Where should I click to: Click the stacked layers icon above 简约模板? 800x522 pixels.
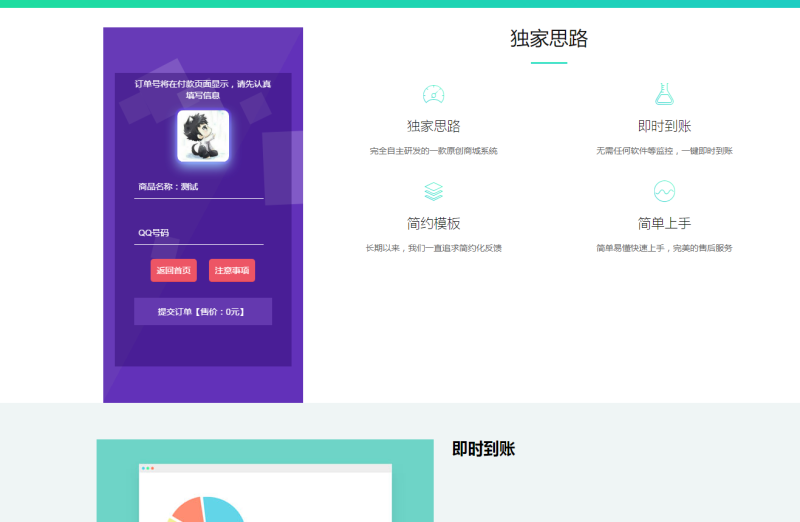click(433, 191)
